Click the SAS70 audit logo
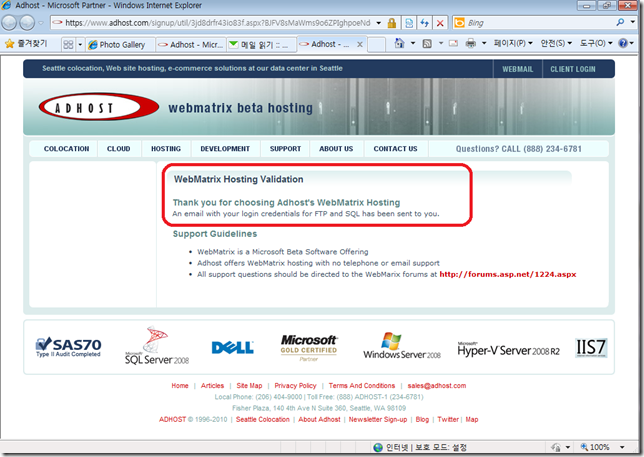Screen dimensions: 644x457 (x=68, y=347)
